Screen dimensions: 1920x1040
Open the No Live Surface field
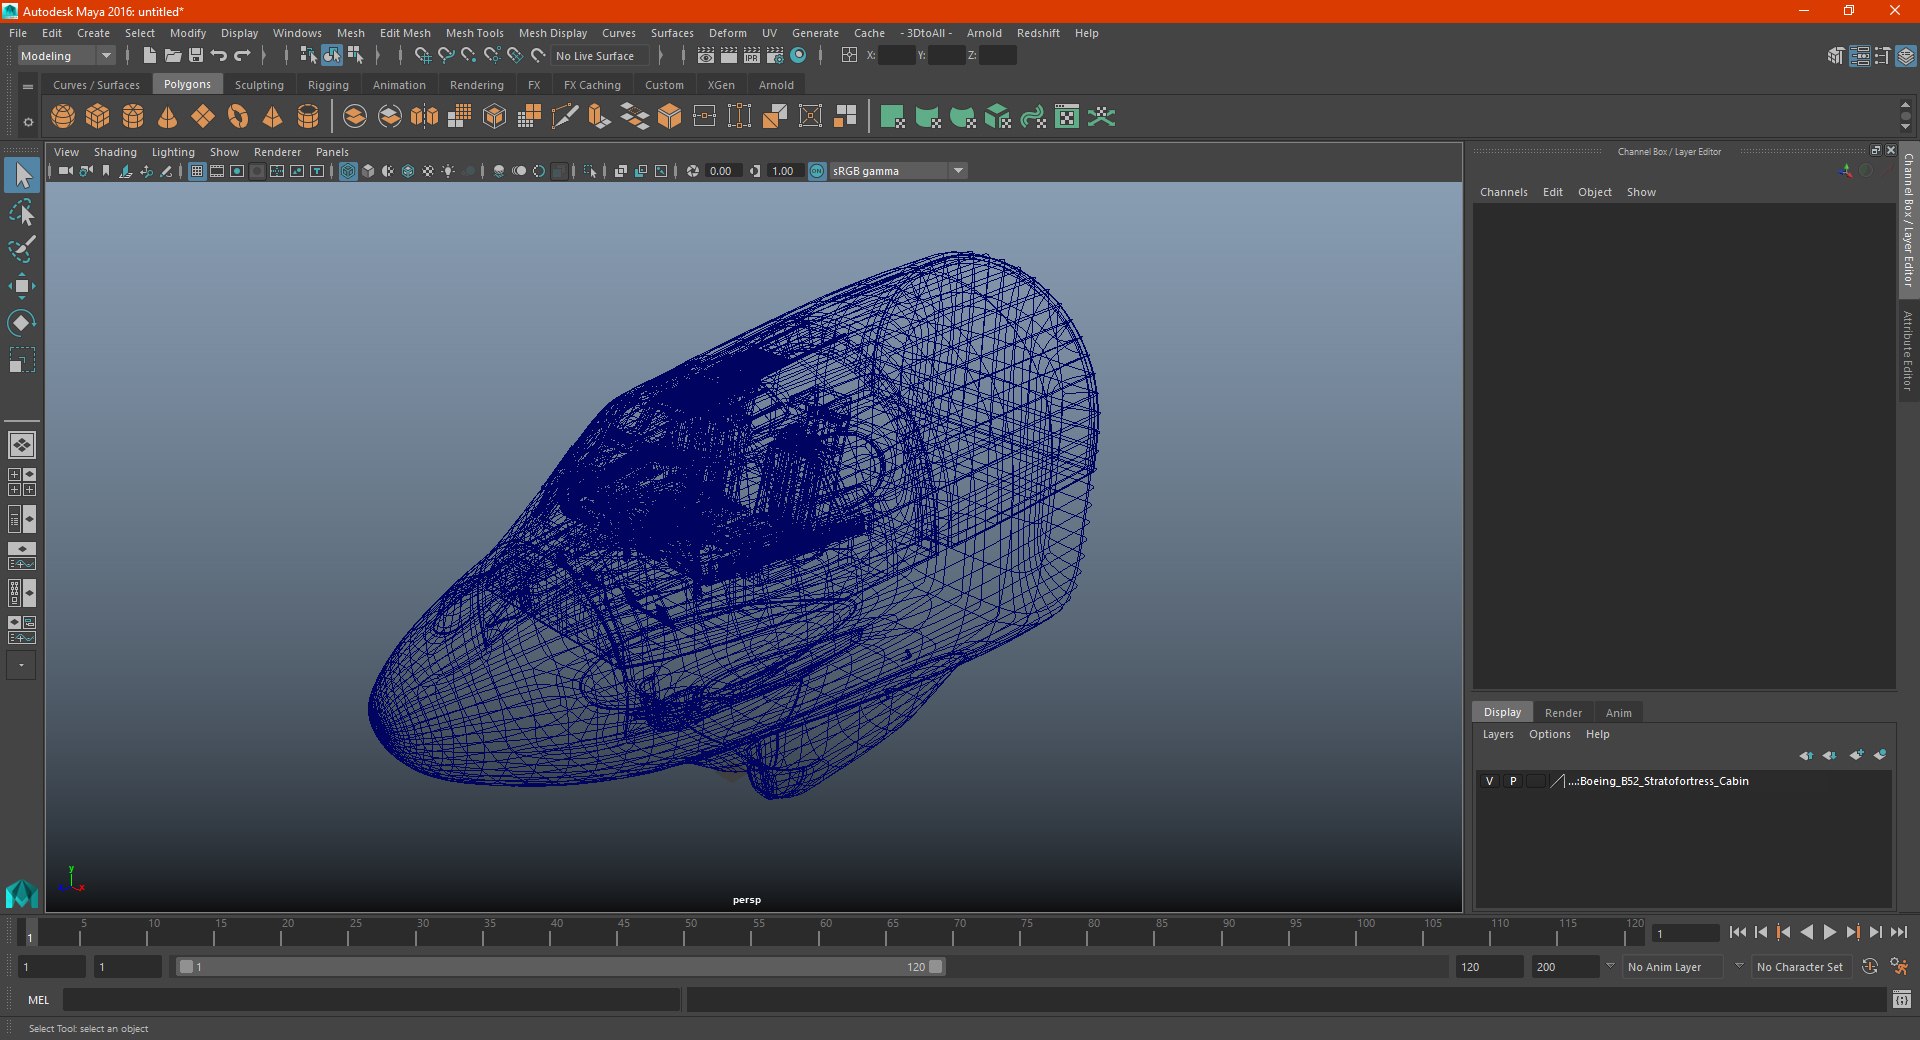(x=600, y=56)
